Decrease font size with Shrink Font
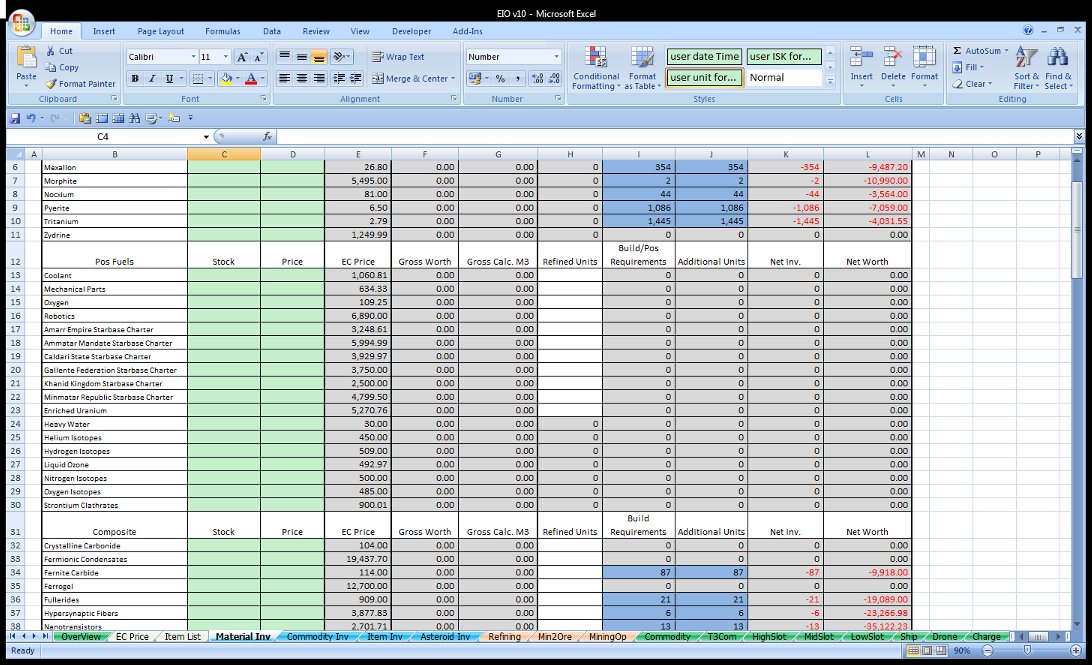1092x665 pixels. click(258, 57)
